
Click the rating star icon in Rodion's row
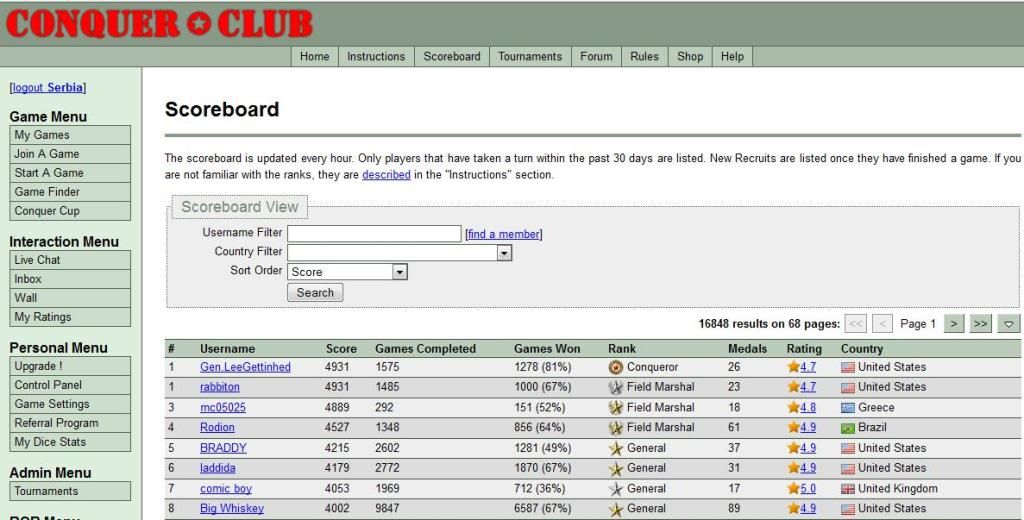coord(793,427)
